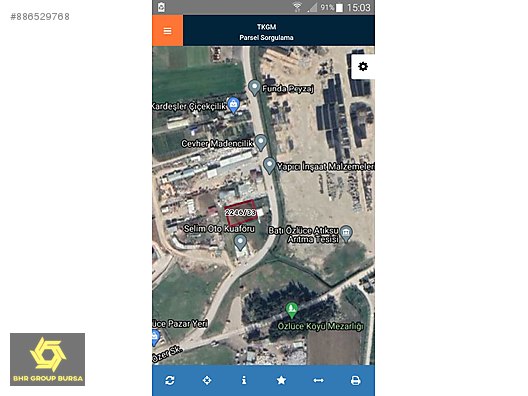Screen dimensions: 528x396
Task: Select Özlüce Köyü Mezarlığı green marker
Action: (x=292, y=310)
